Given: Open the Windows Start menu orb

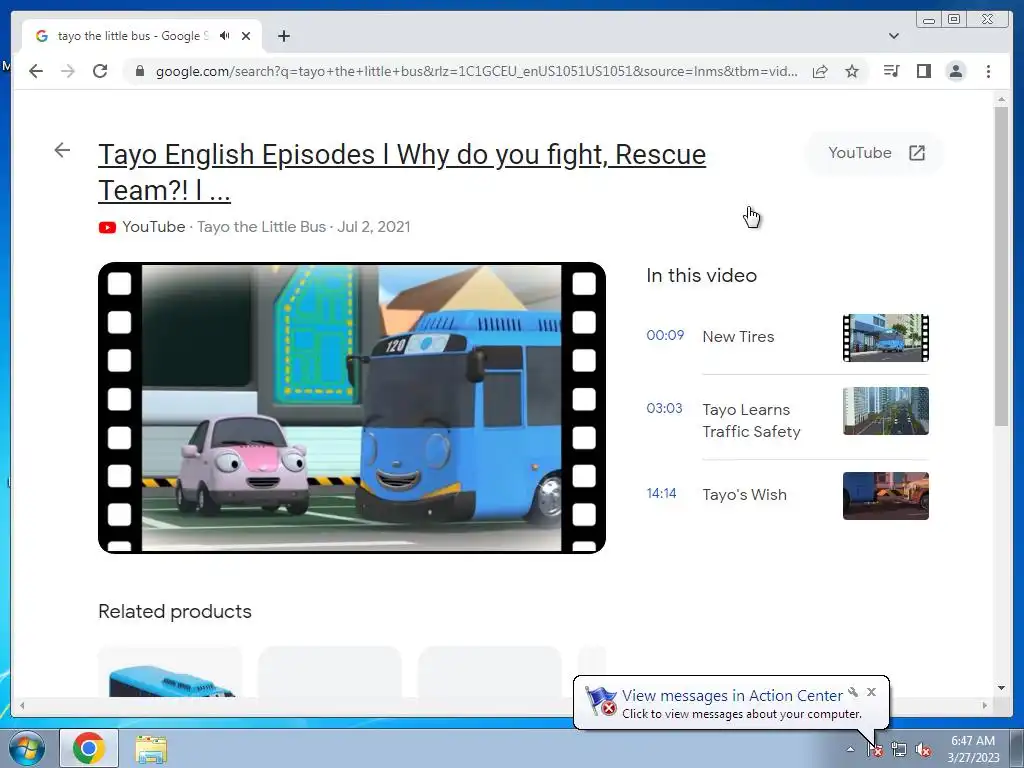Looking at the screenshot, I should click(x=27, y=748).
